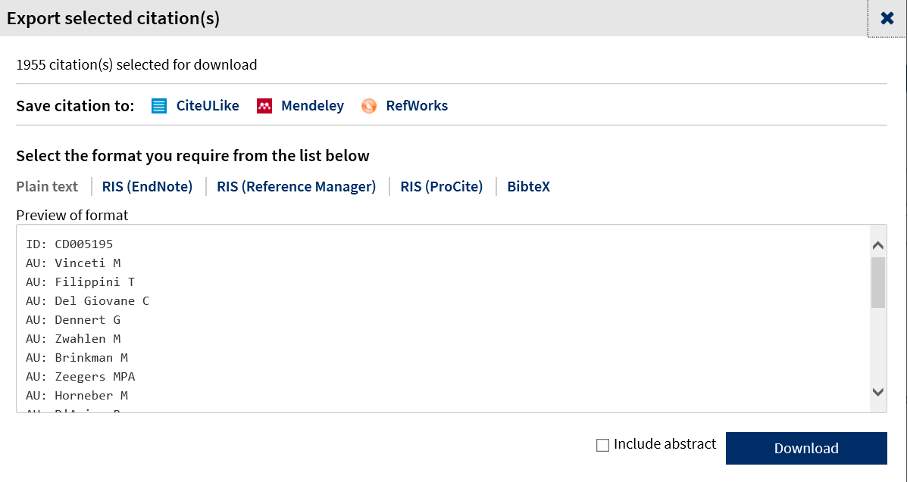
Task: Download the selected citations
Action: pyautogui.click(x=806, y=448)
